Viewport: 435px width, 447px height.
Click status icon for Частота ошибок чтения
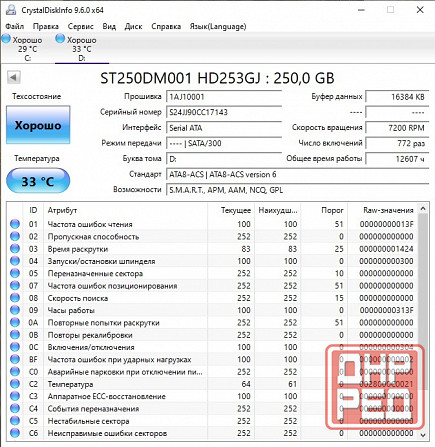(x=15, y=224)
